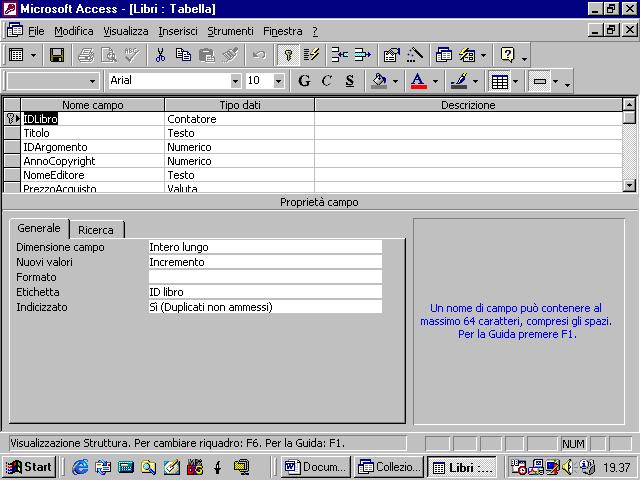Click the field grid scroll down arrow
Screen dimensions: 640x480
[629, 186]
